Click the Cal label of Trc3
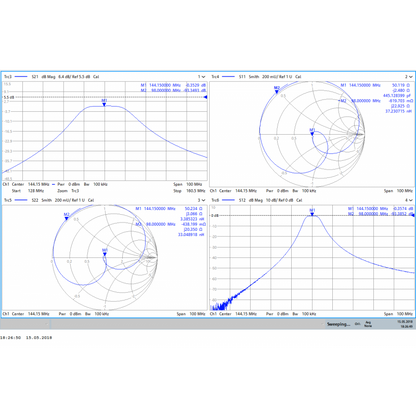This screenshot has height=416, width=416. [x=96, y=77]
